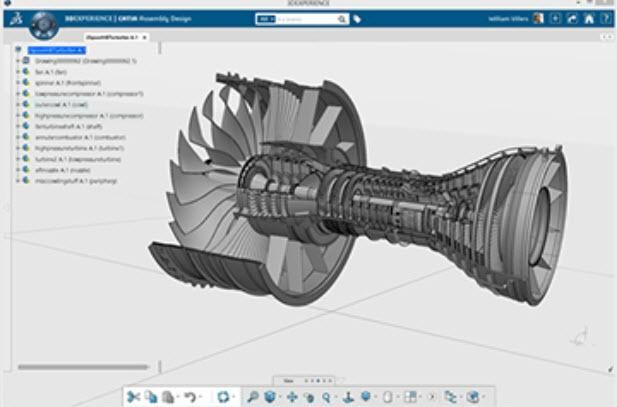
Task: Expand the outercowl A.1 tree node
Action: [x=18, y=104]
